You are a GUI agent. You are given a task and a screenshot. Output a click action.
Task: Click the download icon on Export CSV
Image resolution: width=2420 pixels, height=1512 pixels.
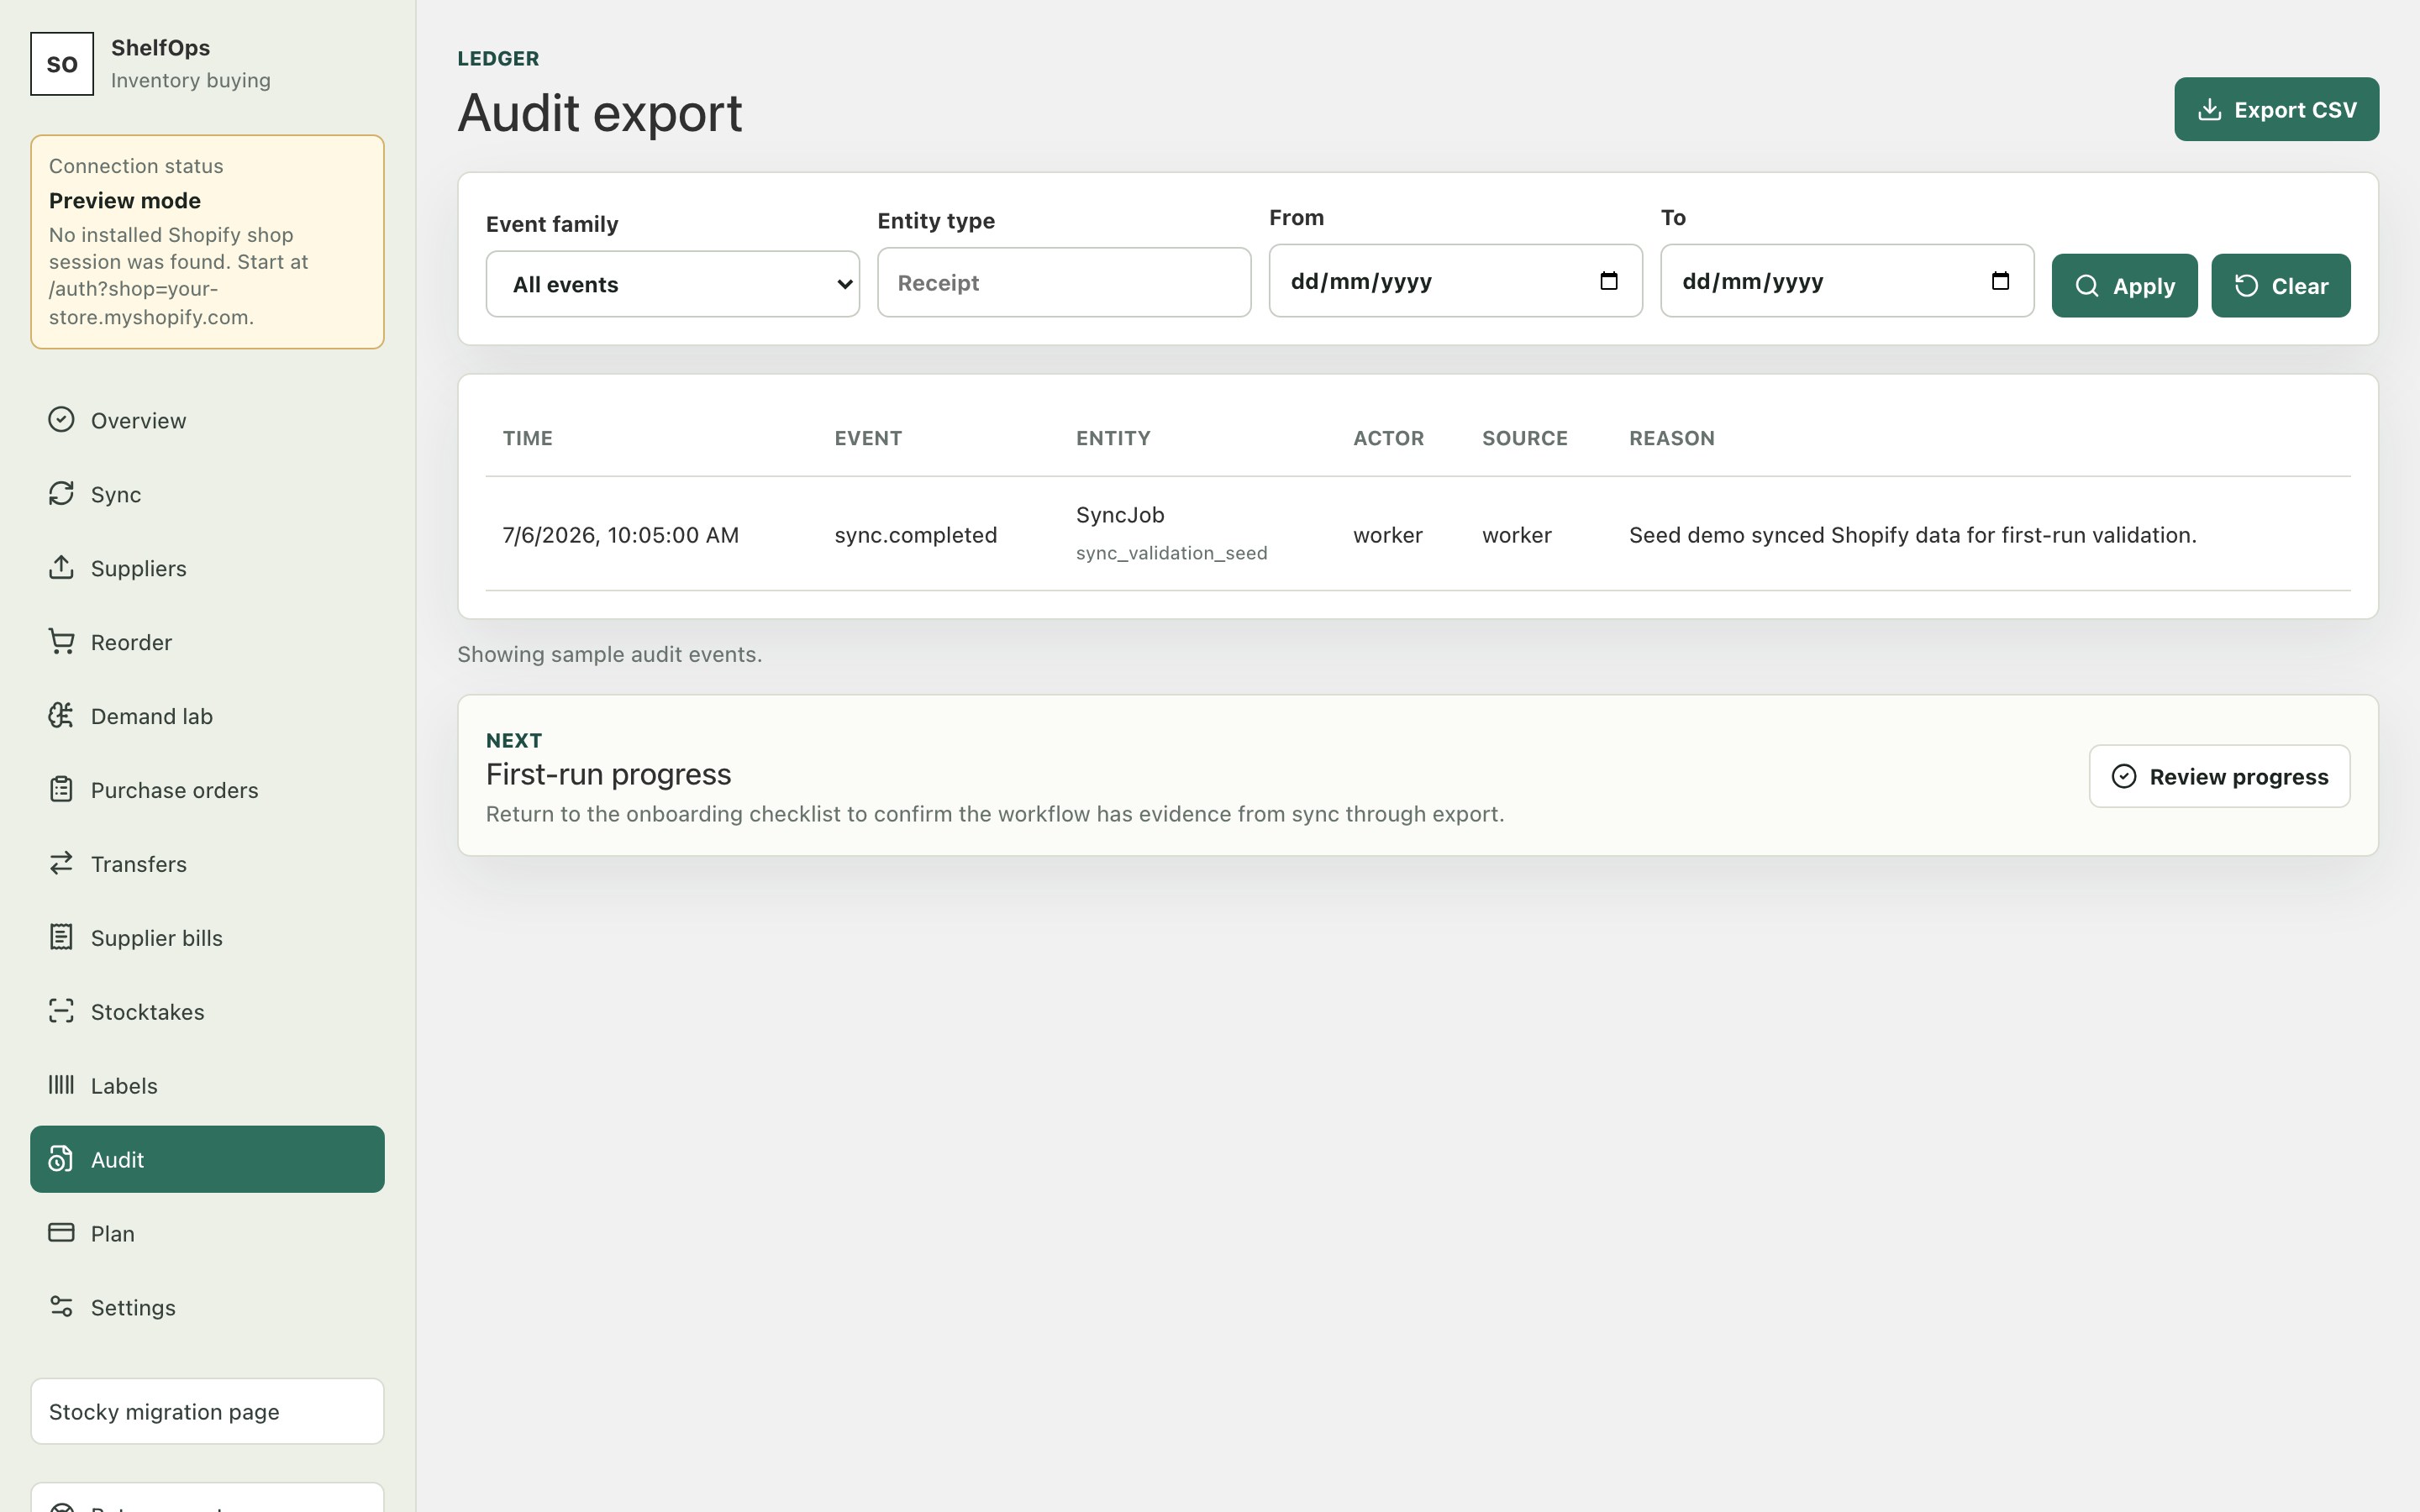[2209, 110]
